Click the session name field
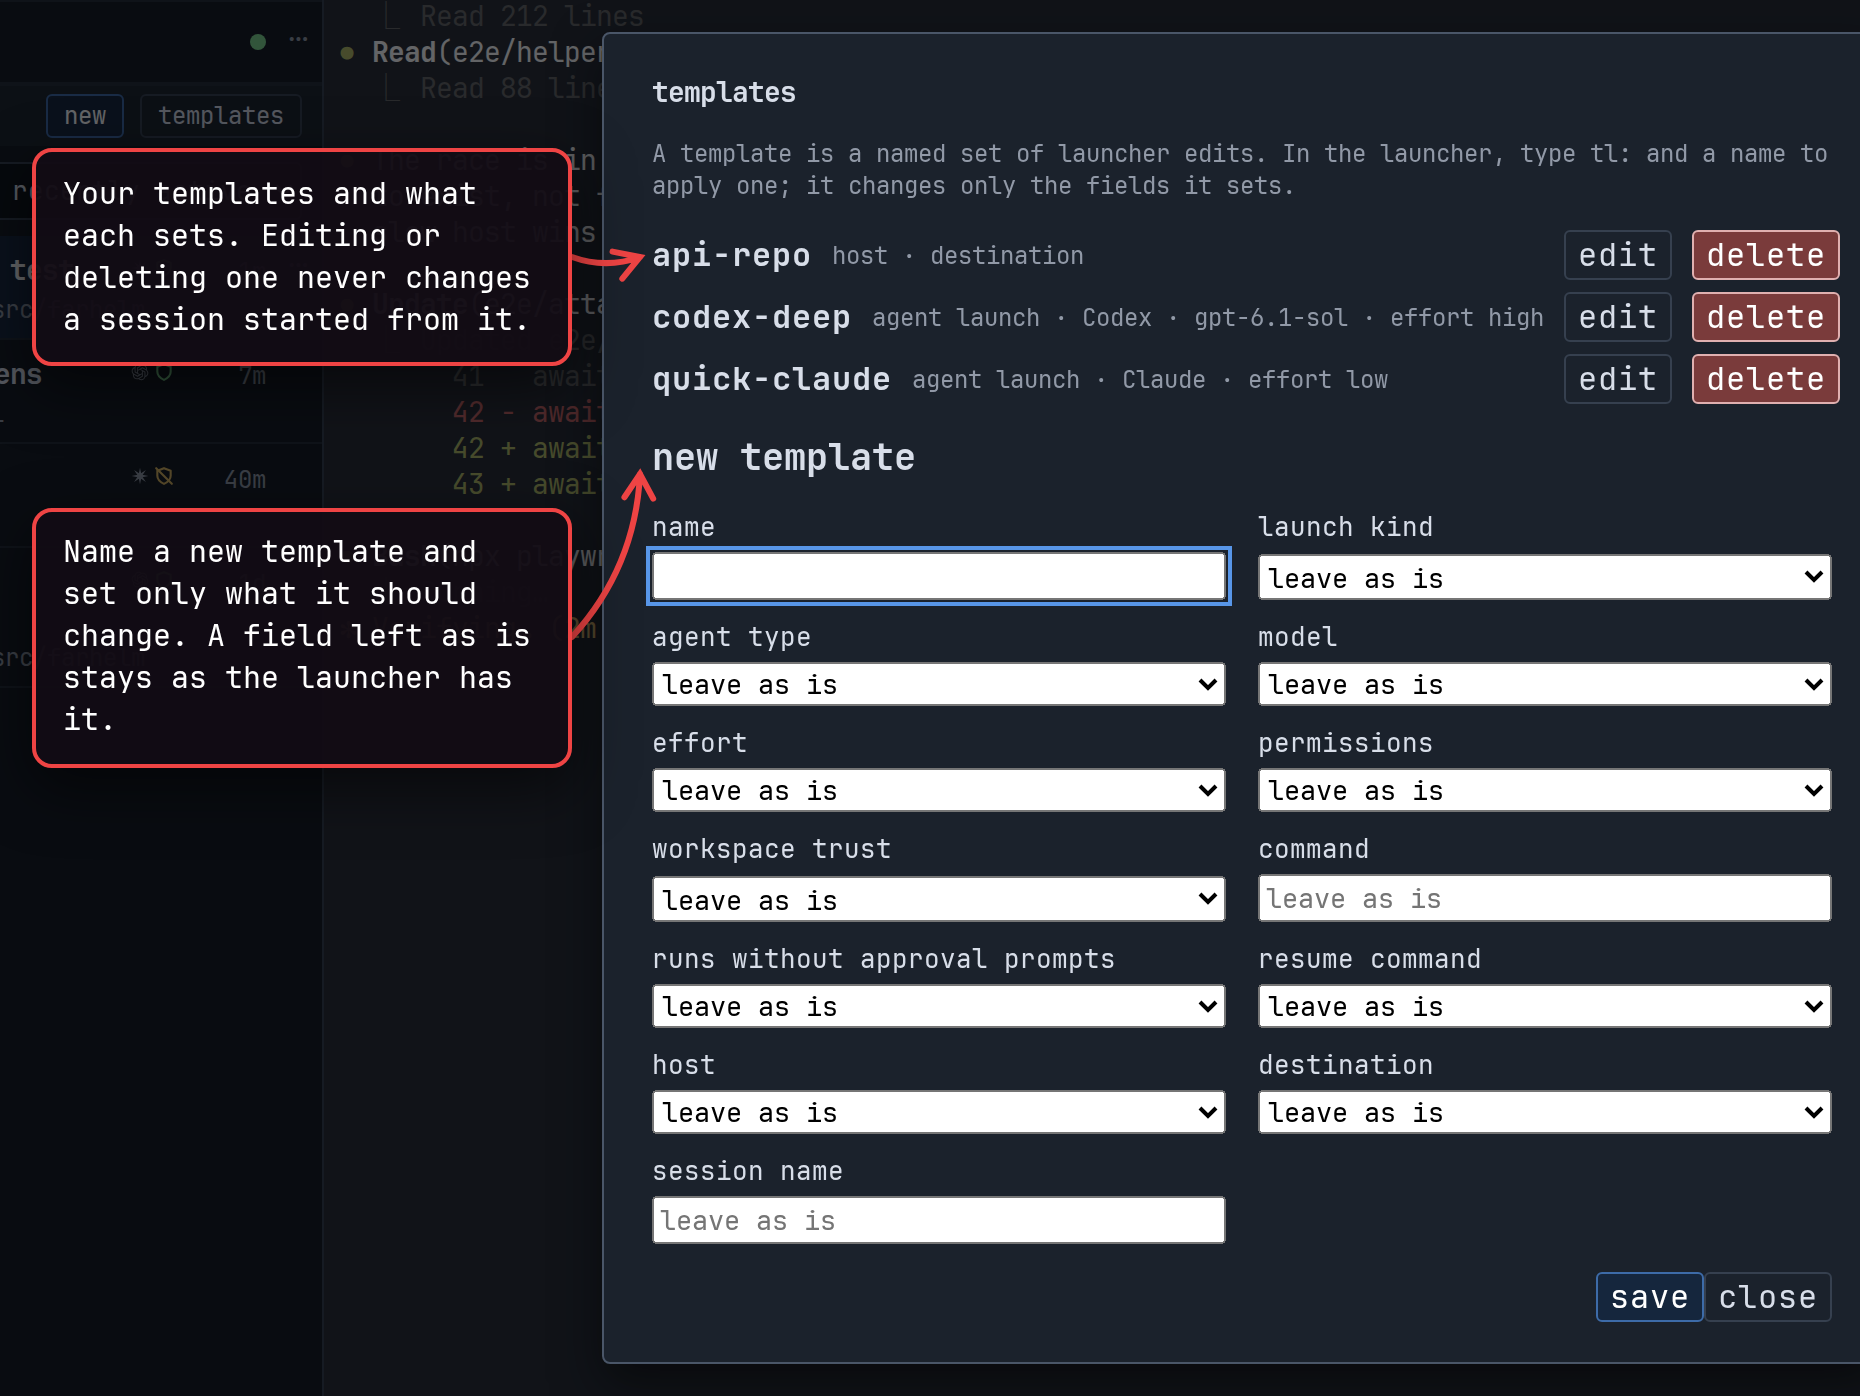Viewport: 1860px width, 1396px height. pos(939,1220)
